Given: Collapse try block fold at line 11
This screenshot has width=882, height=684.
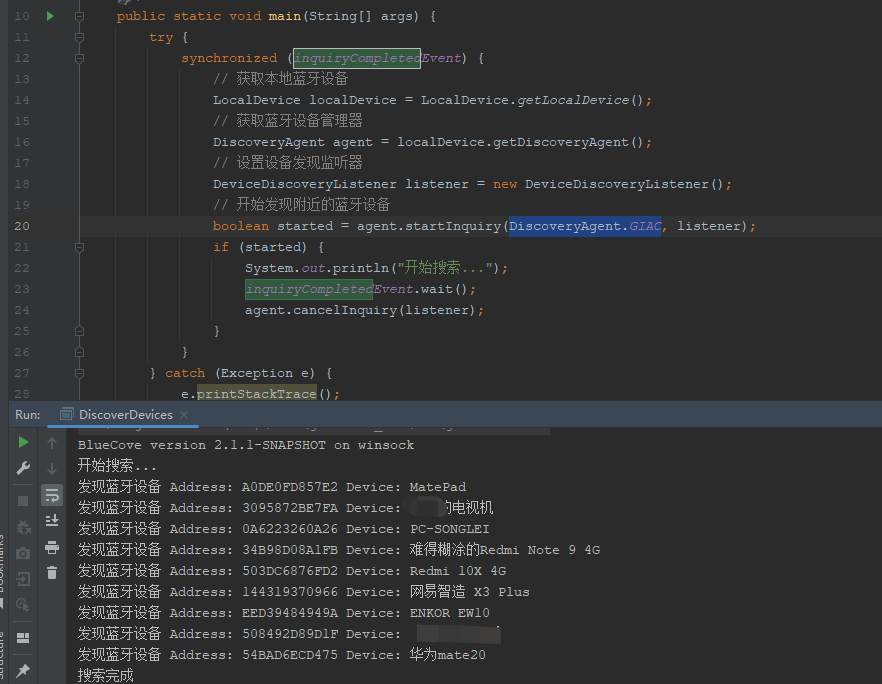Looking at the screenshot, I should (79, 37).
